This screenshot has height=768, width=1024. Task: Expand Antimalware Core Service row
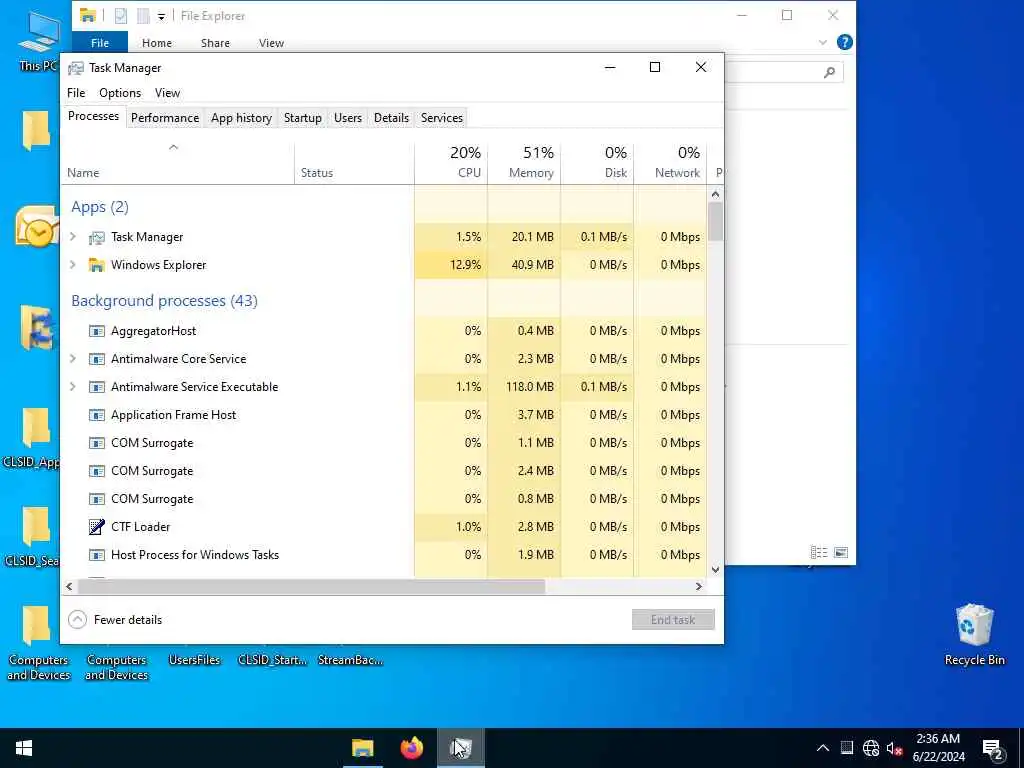[73, 359]
